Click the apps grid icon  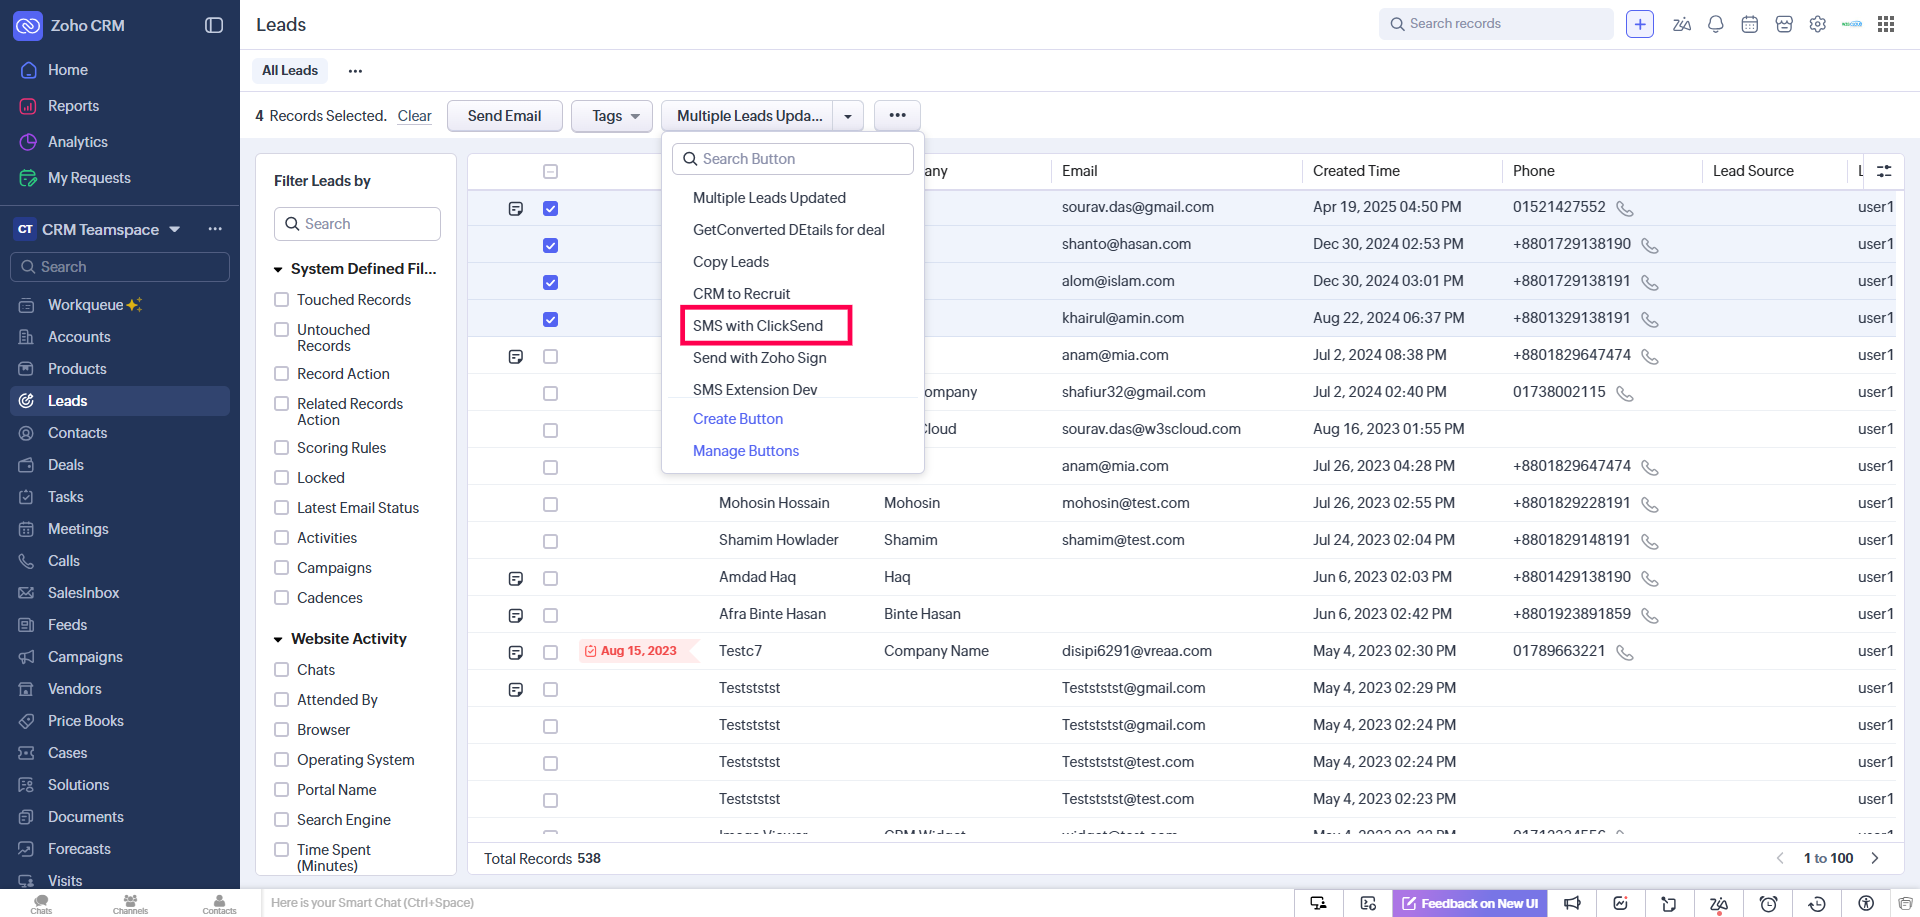click(1885, 24)
